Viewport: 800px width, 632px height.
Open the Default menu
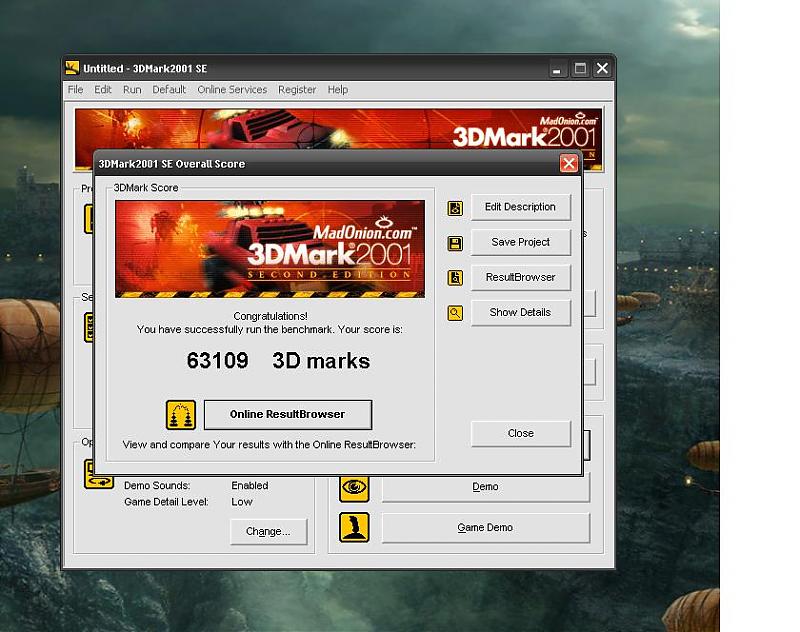[169, 89]
